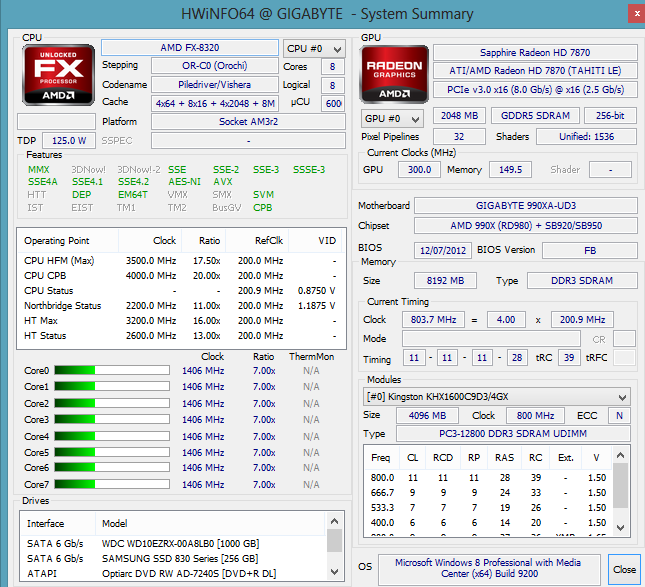This screenshot has width=645, height=587.
Task: Click the AMD FX-8320 CPU name field
Action: click(x=190, y=48)
